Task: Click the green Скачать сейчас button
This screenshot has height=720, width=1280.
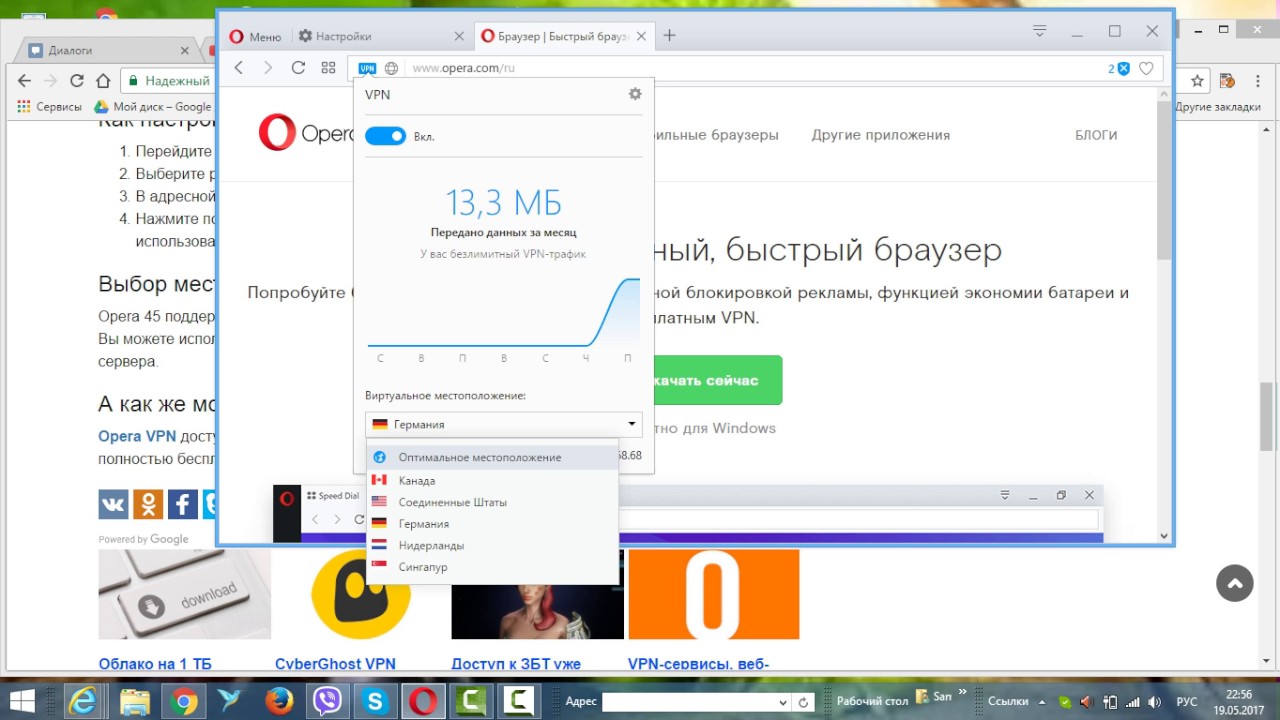Action: pyautogui.click(x=718, y=381)
